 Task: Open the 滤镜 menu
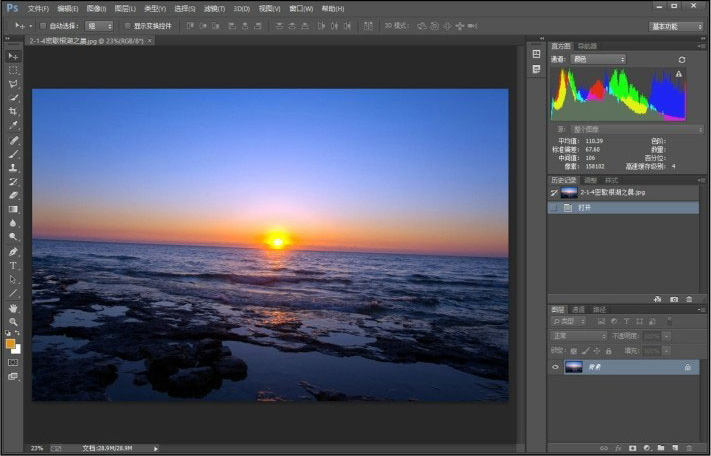(213, 8)
